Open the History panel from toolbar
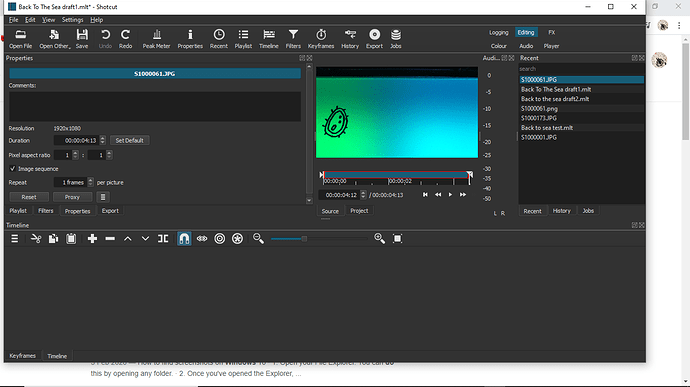Viewport: 690px width, 387px height. (x=350, y=38)
